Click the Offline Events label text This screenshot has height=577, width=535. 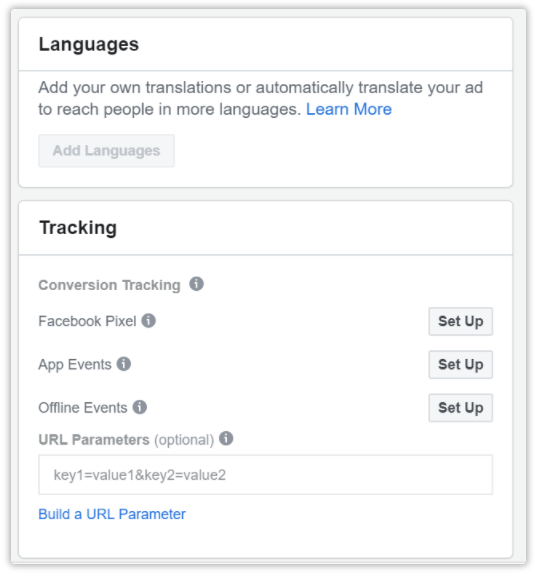[83, 408]
